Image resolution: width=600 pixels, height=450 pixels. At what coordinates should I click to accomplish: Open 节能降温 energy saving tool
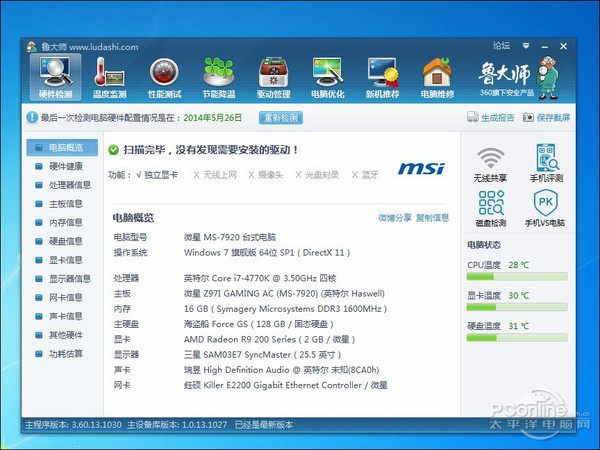pyautogui.click(x=218, y=77)
